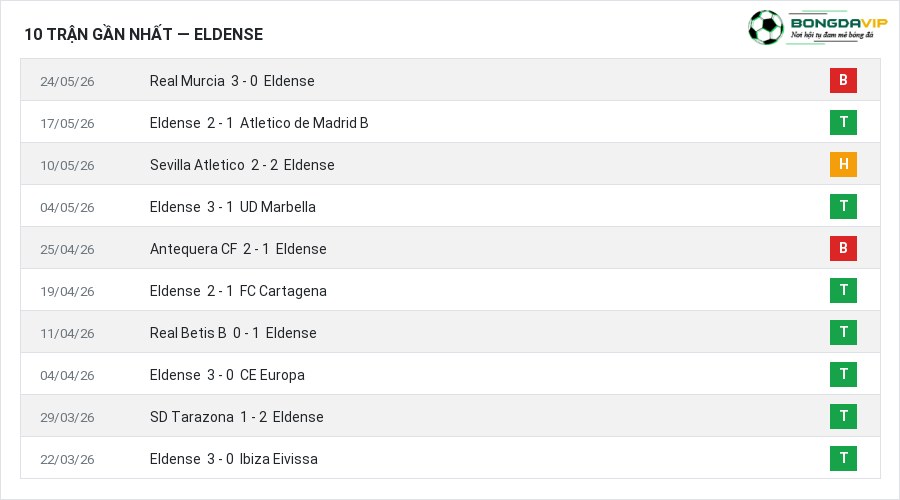Select the Antequera CF 2 - 1 Eldense result
Screen dimensions: 900x500
(x=238, y=249)
